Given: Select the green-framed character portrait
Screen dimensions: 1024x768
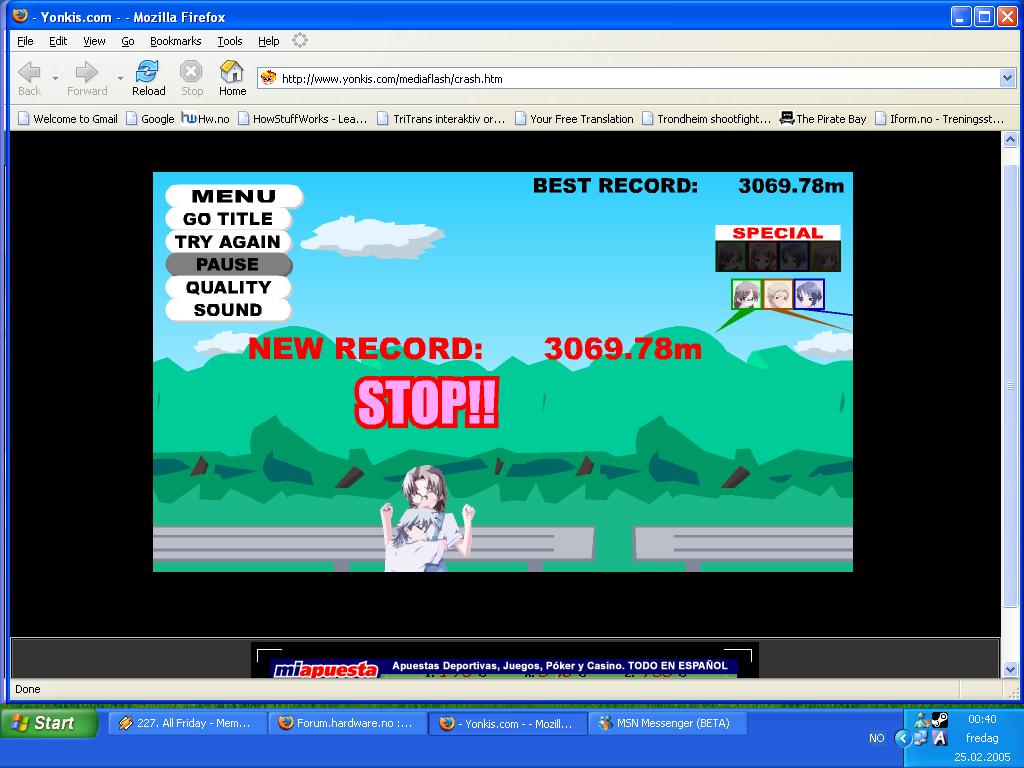Looking at the screenshot, I should pyautogui.click(x=746, y=295).
